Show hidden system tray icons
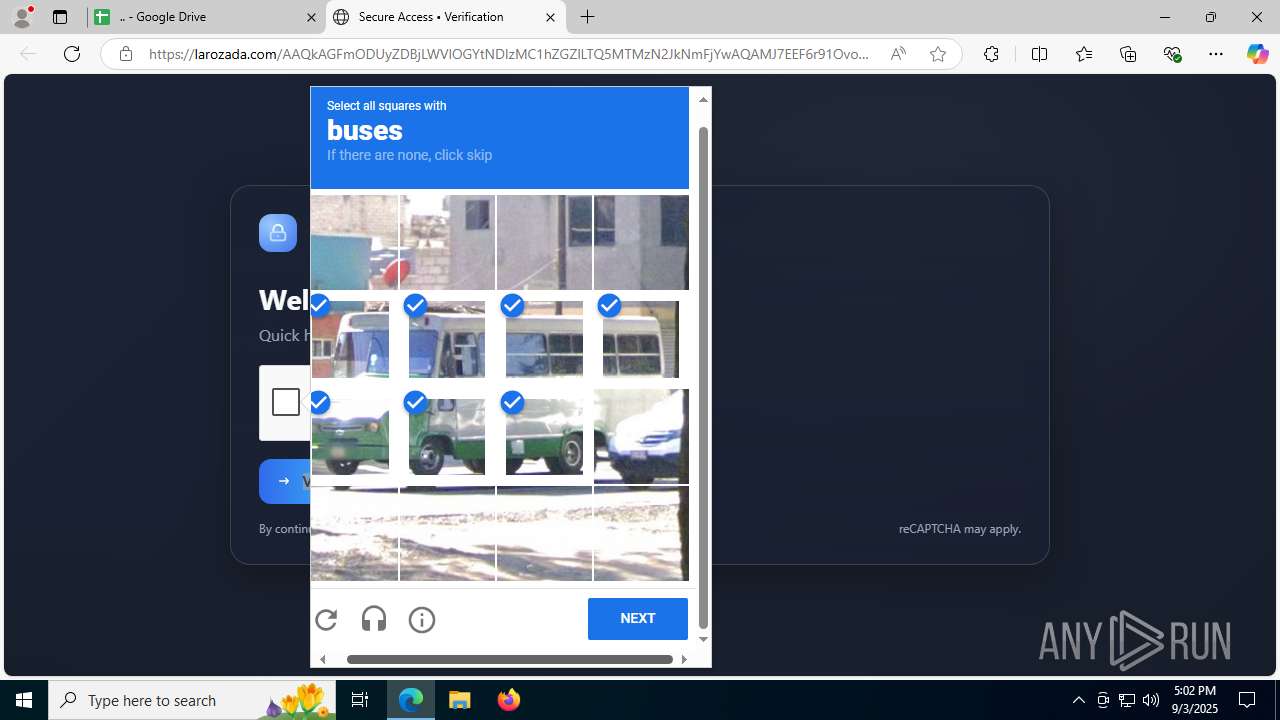 [x=1078, y=700]
